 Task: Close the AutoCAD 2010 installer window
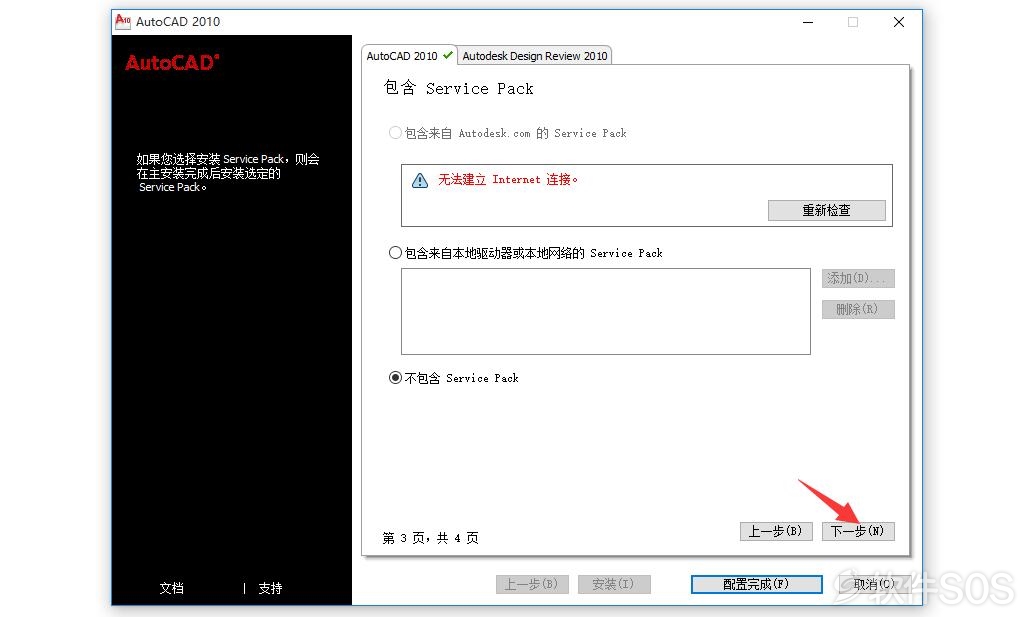[899, 22]
